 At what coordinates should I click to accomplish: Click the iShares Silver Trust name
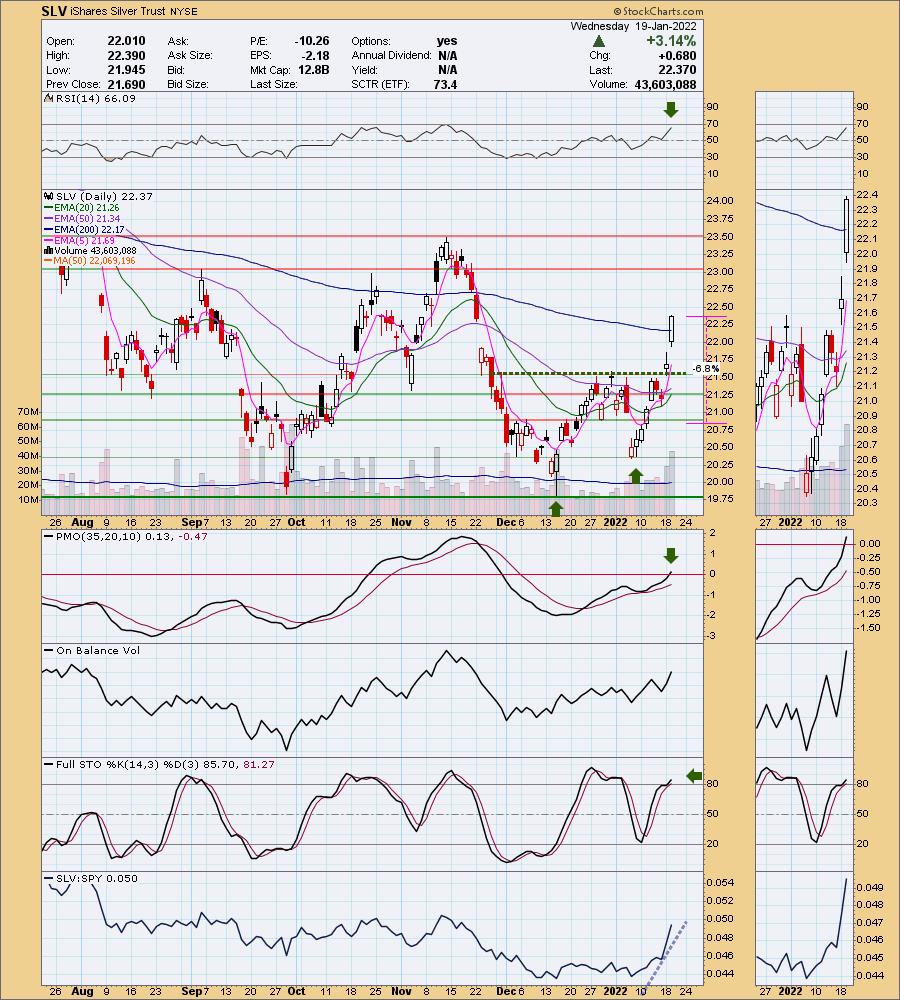[119, 11]
